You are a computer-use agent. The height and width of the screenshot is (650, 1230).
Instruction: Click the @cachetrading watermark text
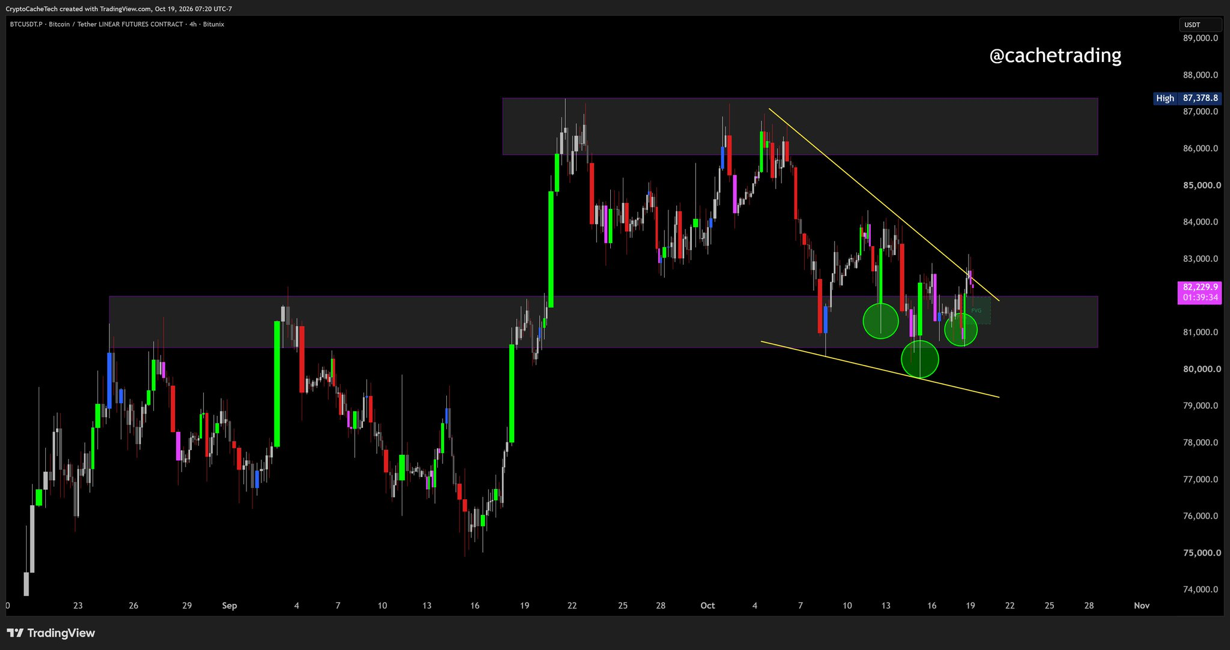pyautogui.click(x=1055, y=56)
